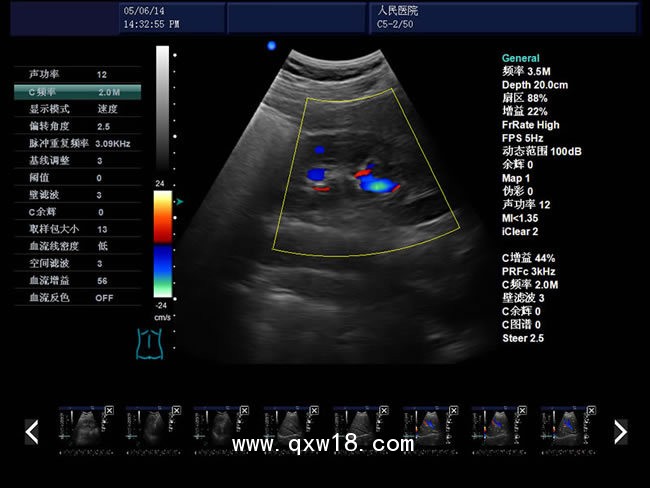This screenshot has height=488, width=650.
Task: Select the 显示模式 速度 row
Action: coord(78,109)
